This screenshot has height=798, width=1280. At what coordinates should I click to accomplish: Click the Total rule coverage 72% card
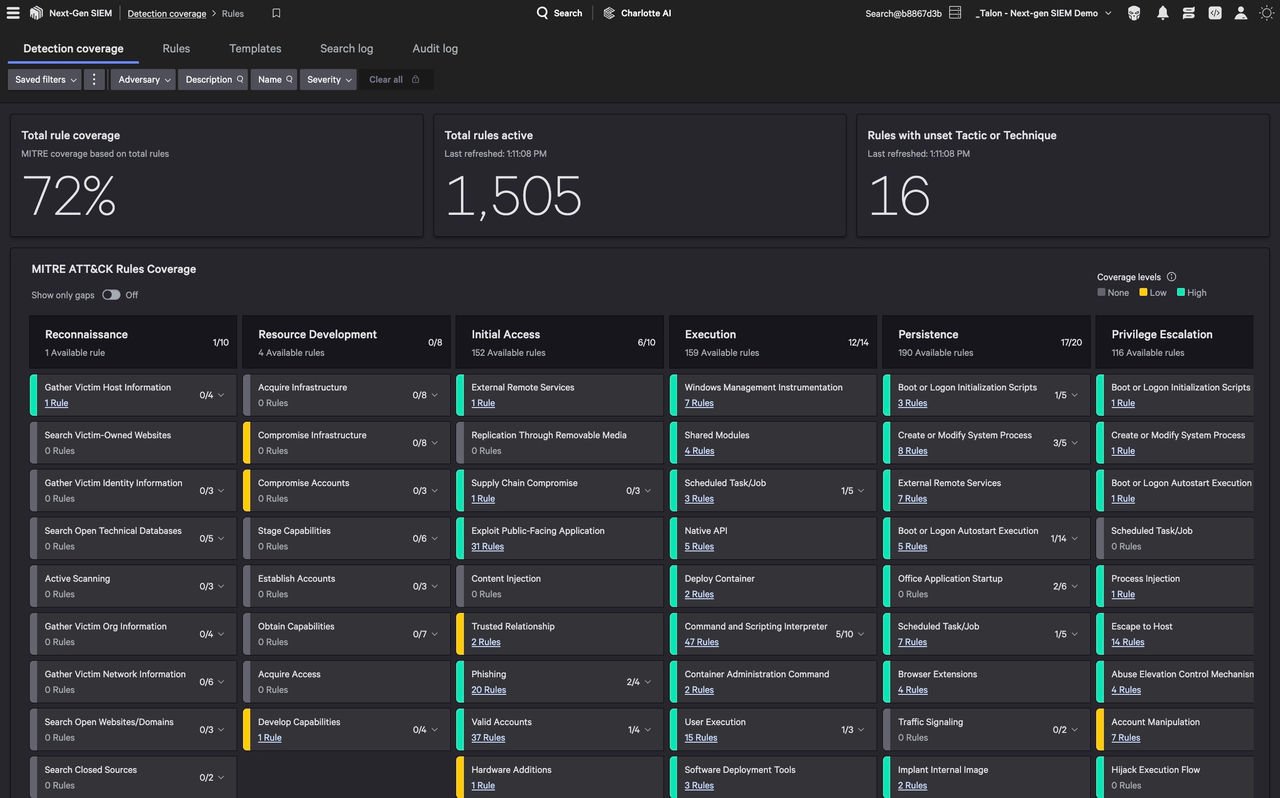tap(216, 175)
